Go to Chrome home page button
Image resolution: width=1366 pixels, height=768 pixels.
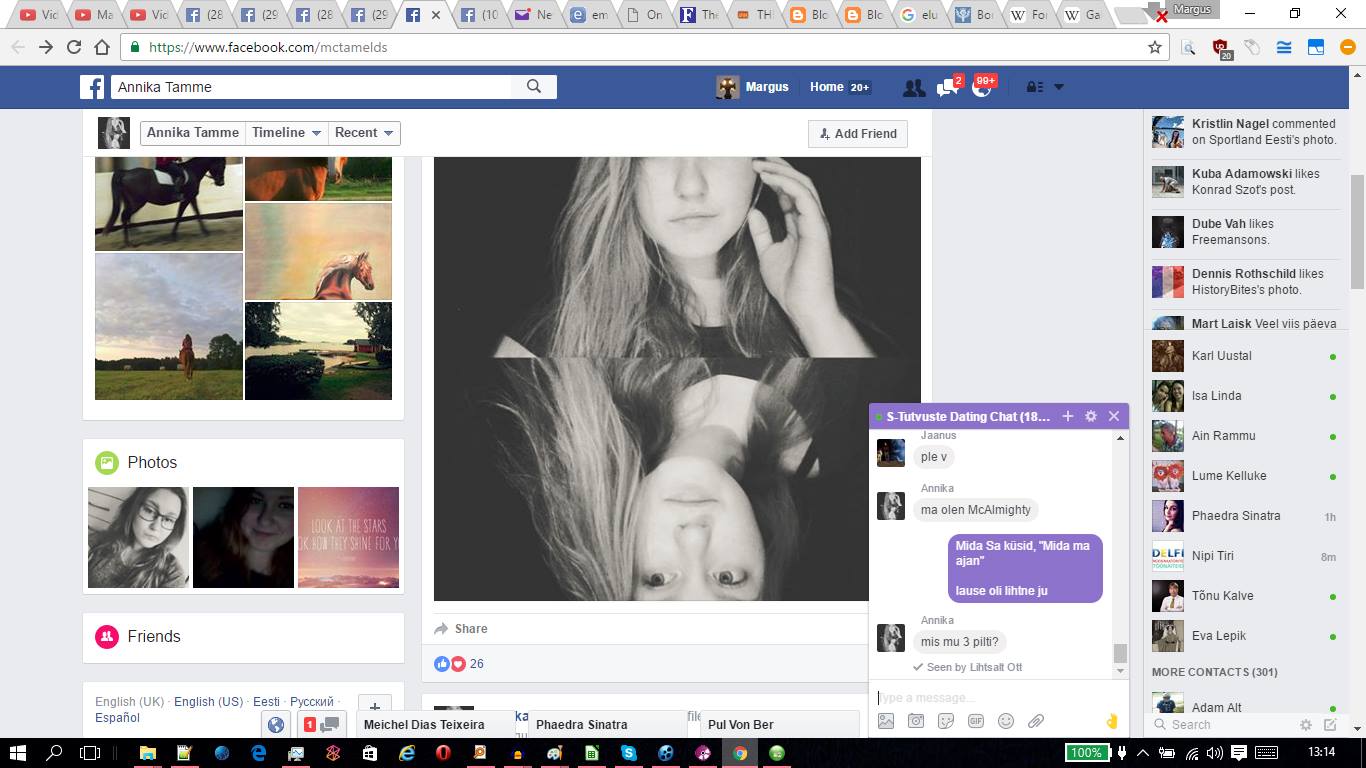(102, 47)
